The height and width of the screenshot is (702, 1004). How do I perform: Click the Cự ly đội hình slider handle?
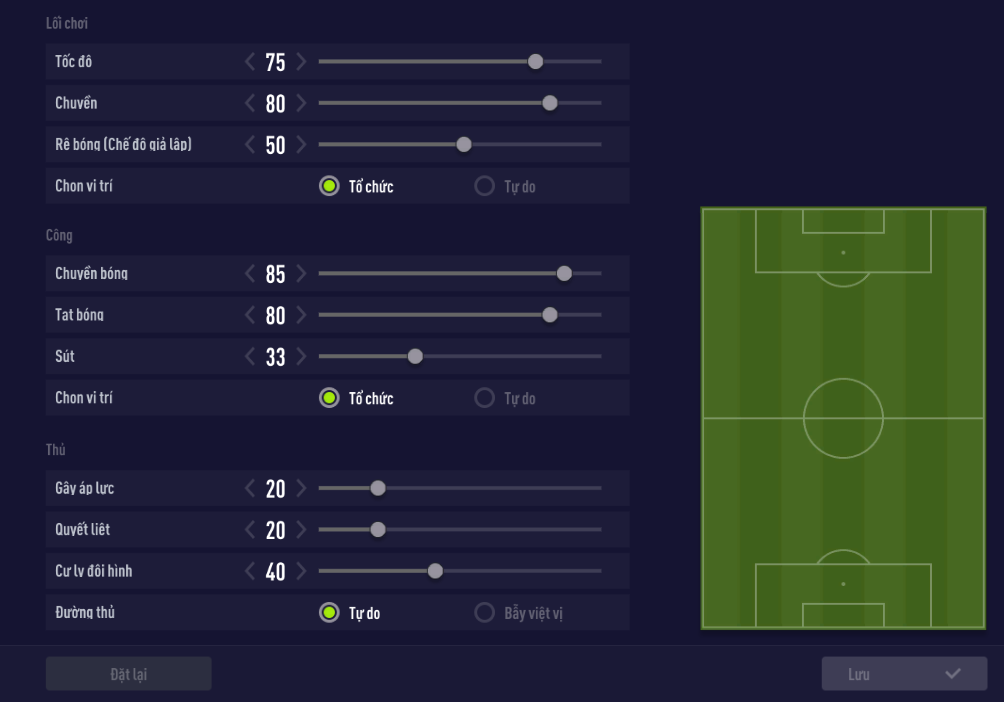[x=435, y=571]
